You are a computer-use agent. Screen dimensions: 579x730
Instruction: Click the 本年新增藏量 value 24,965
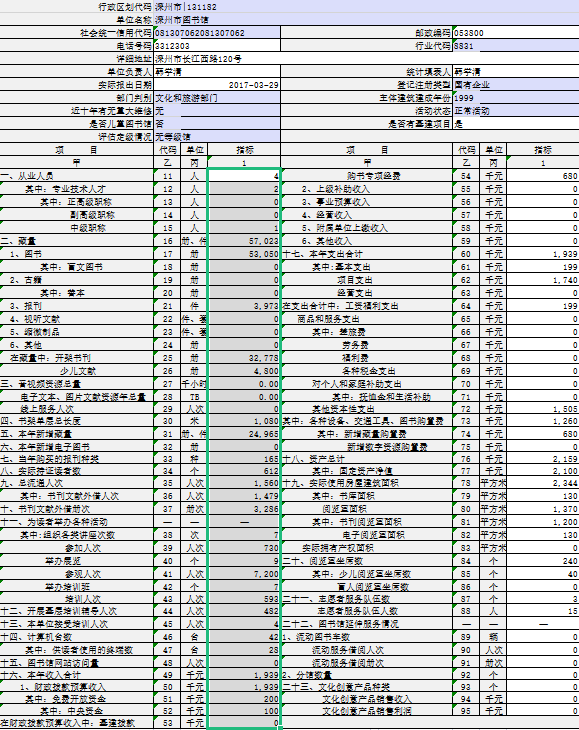(x=244, y=434)
